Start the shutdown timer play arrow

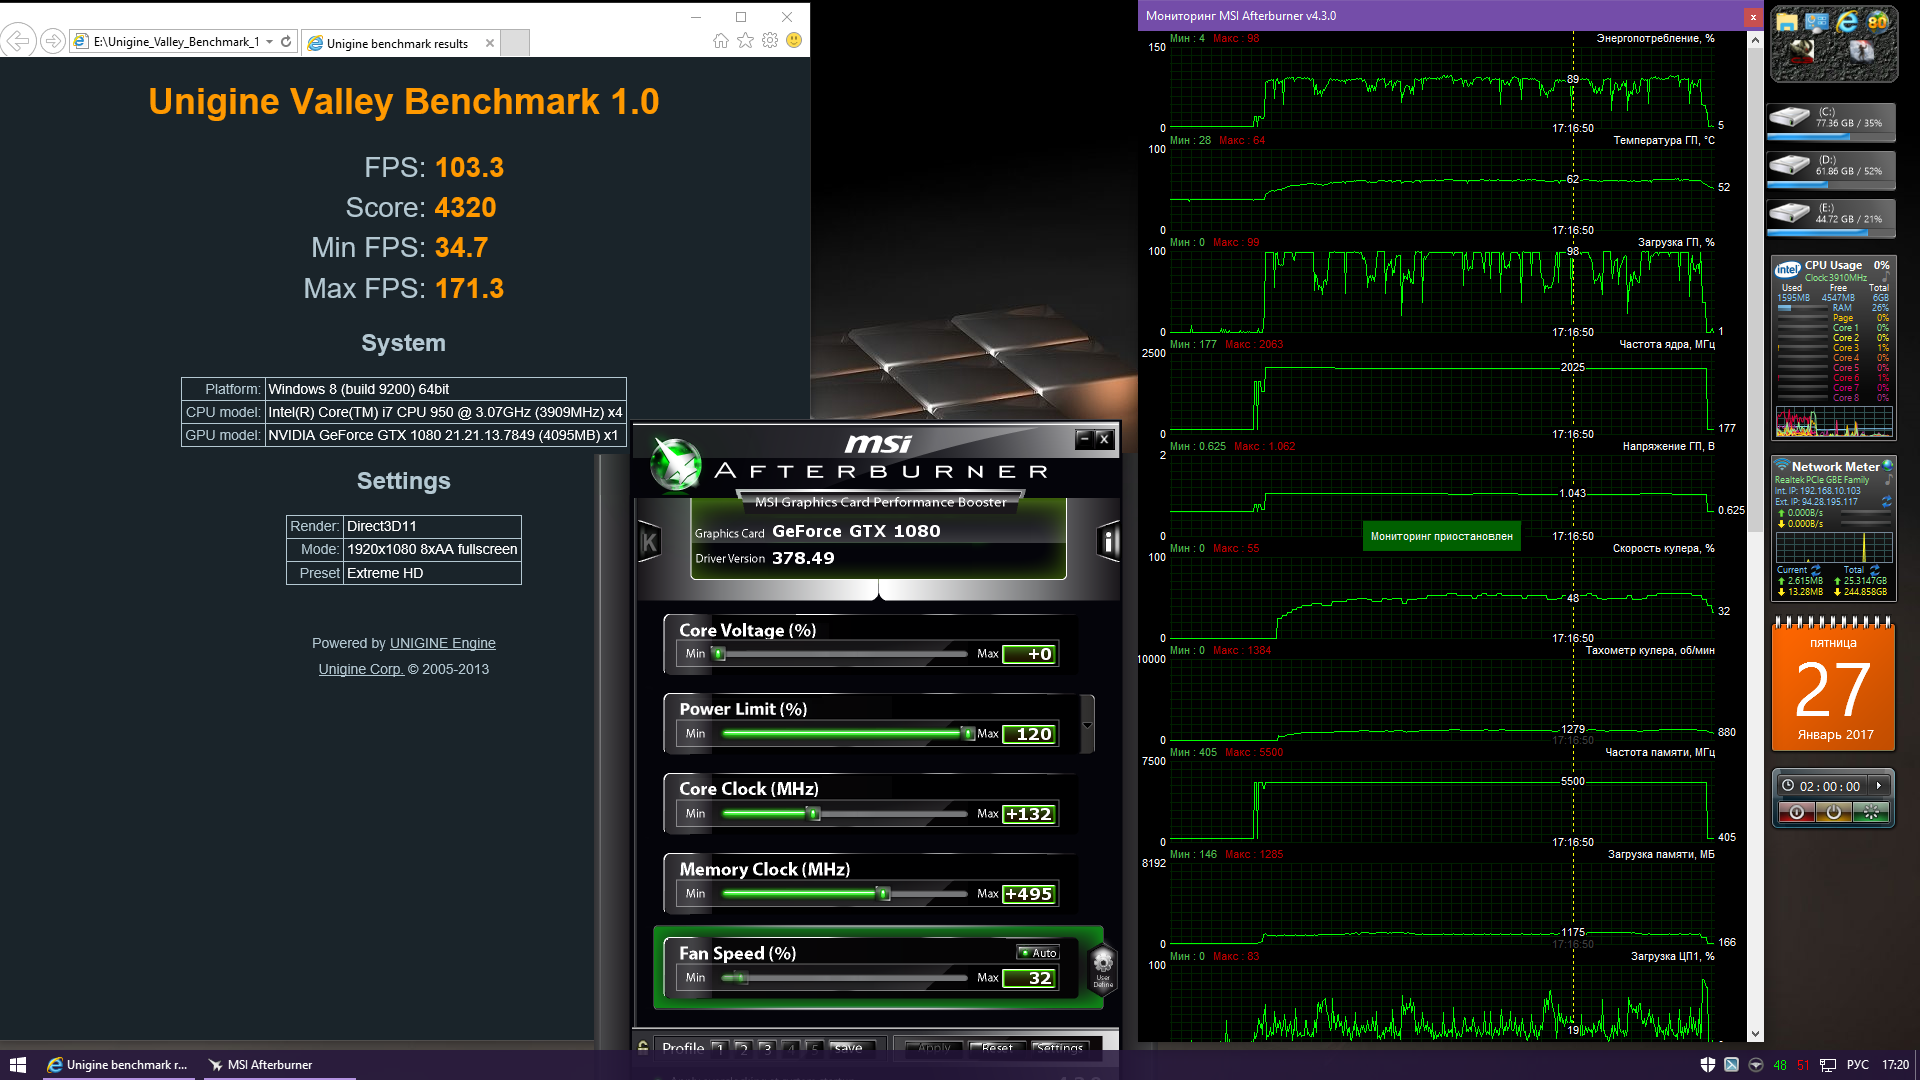pos(1878,786)
